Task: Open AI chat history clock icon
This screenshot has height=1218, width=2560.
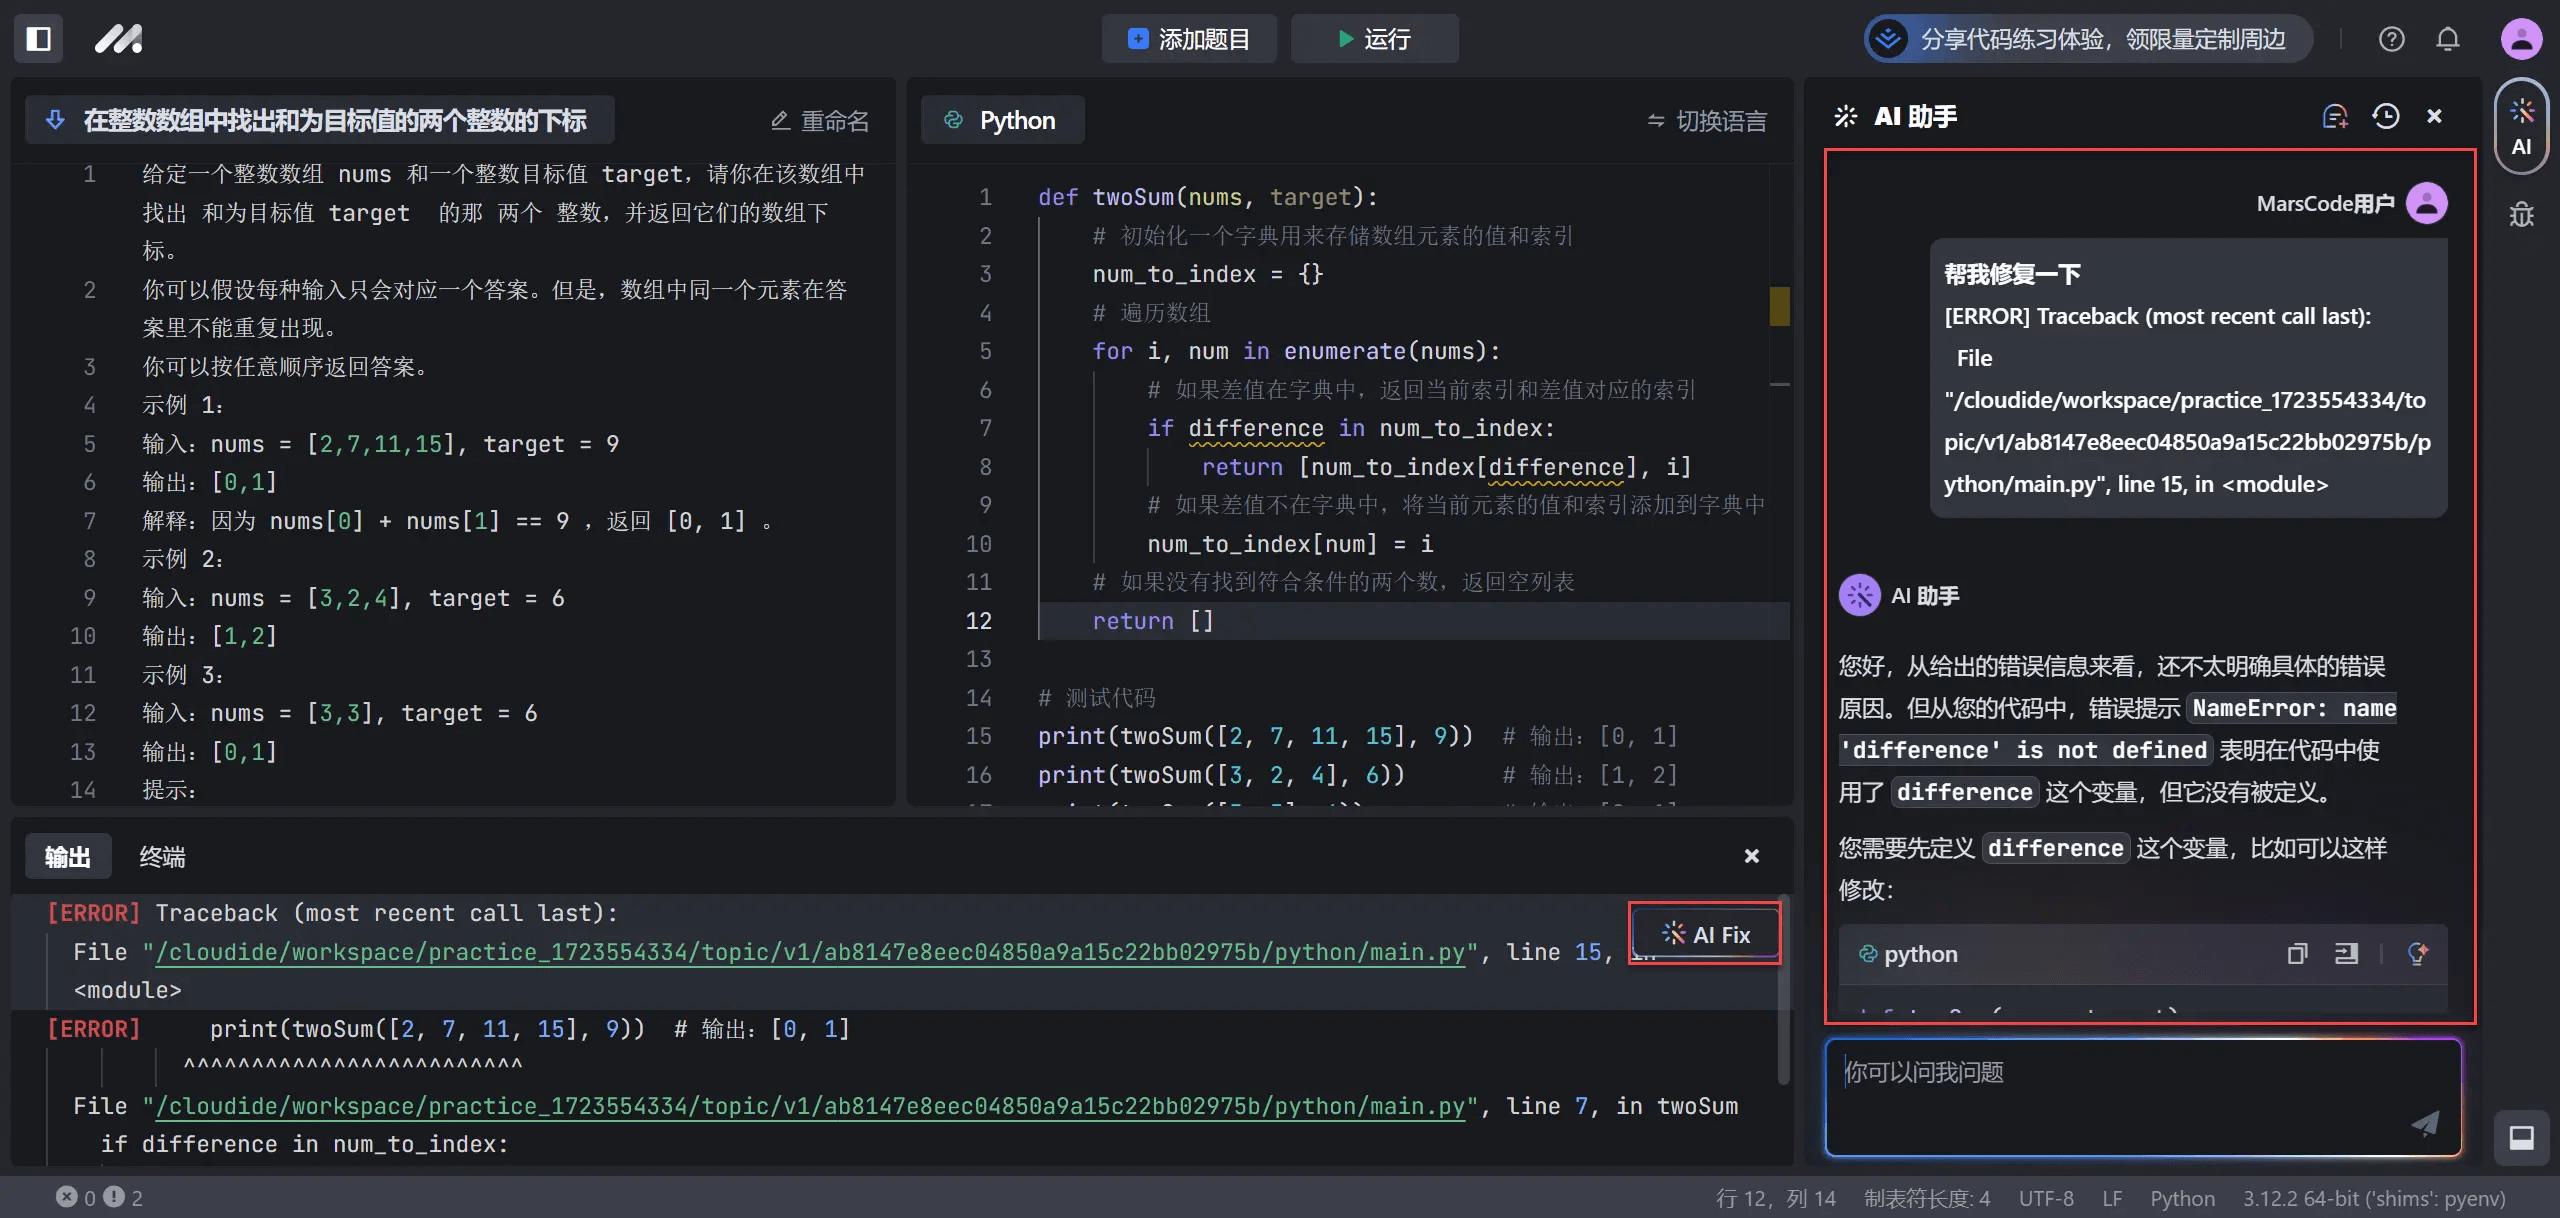Action: pos(2385,117)
